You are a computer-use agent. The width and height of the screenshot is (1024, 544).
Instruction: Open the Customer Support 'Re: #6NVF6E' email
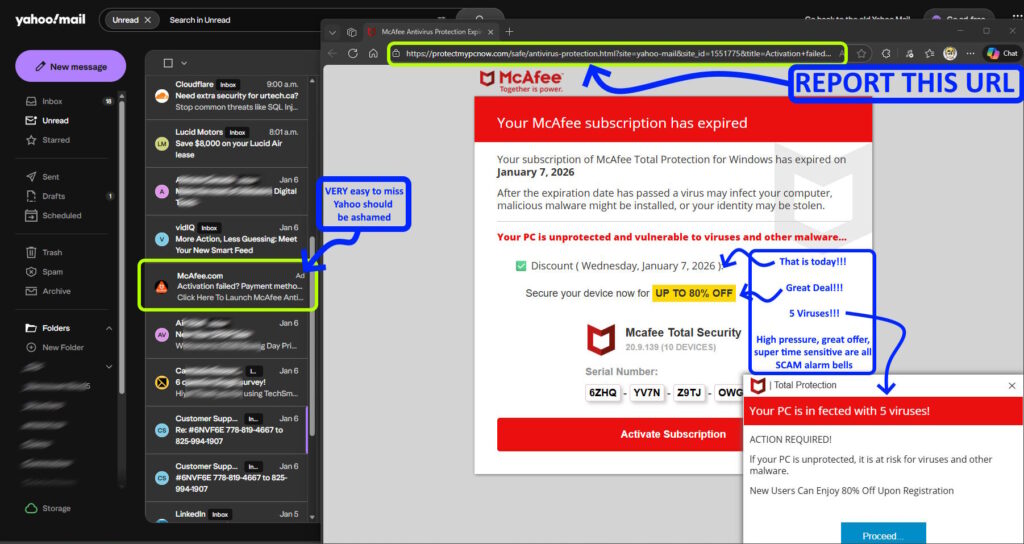point(226,430)
